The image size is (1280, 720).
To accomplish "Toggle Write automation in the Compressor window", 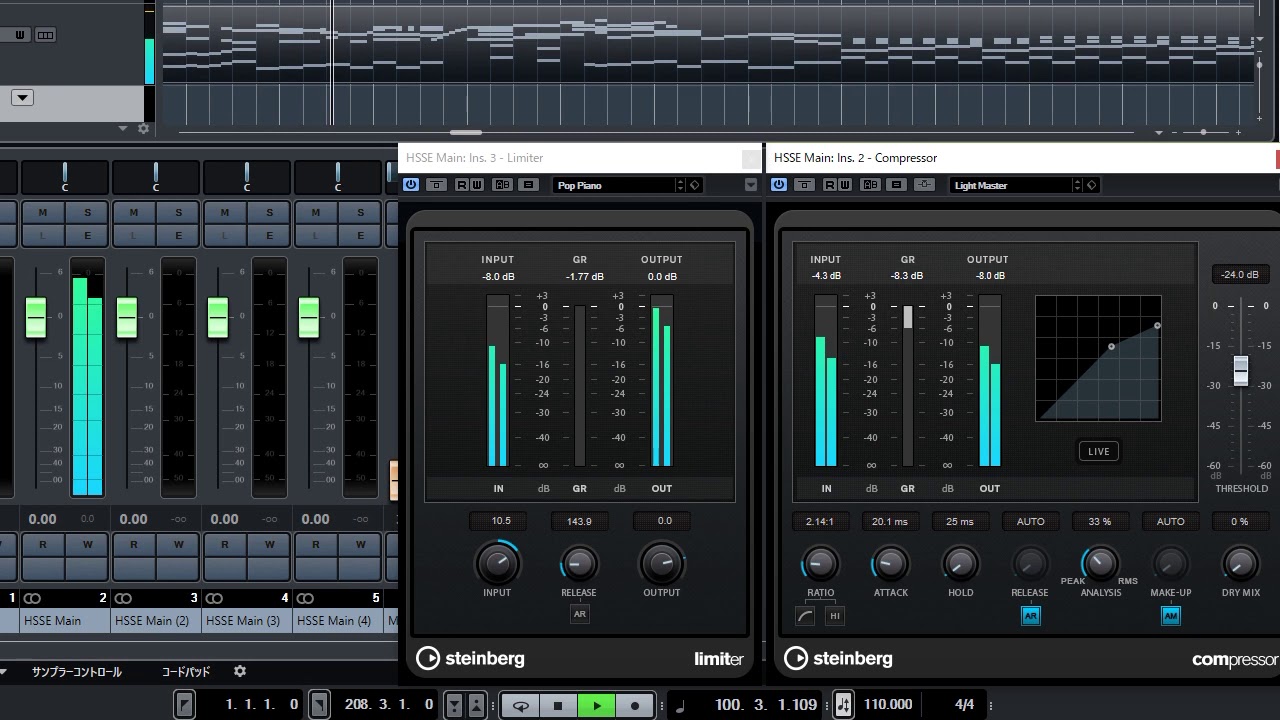I will pyautogui.click(x=844, y=185).
